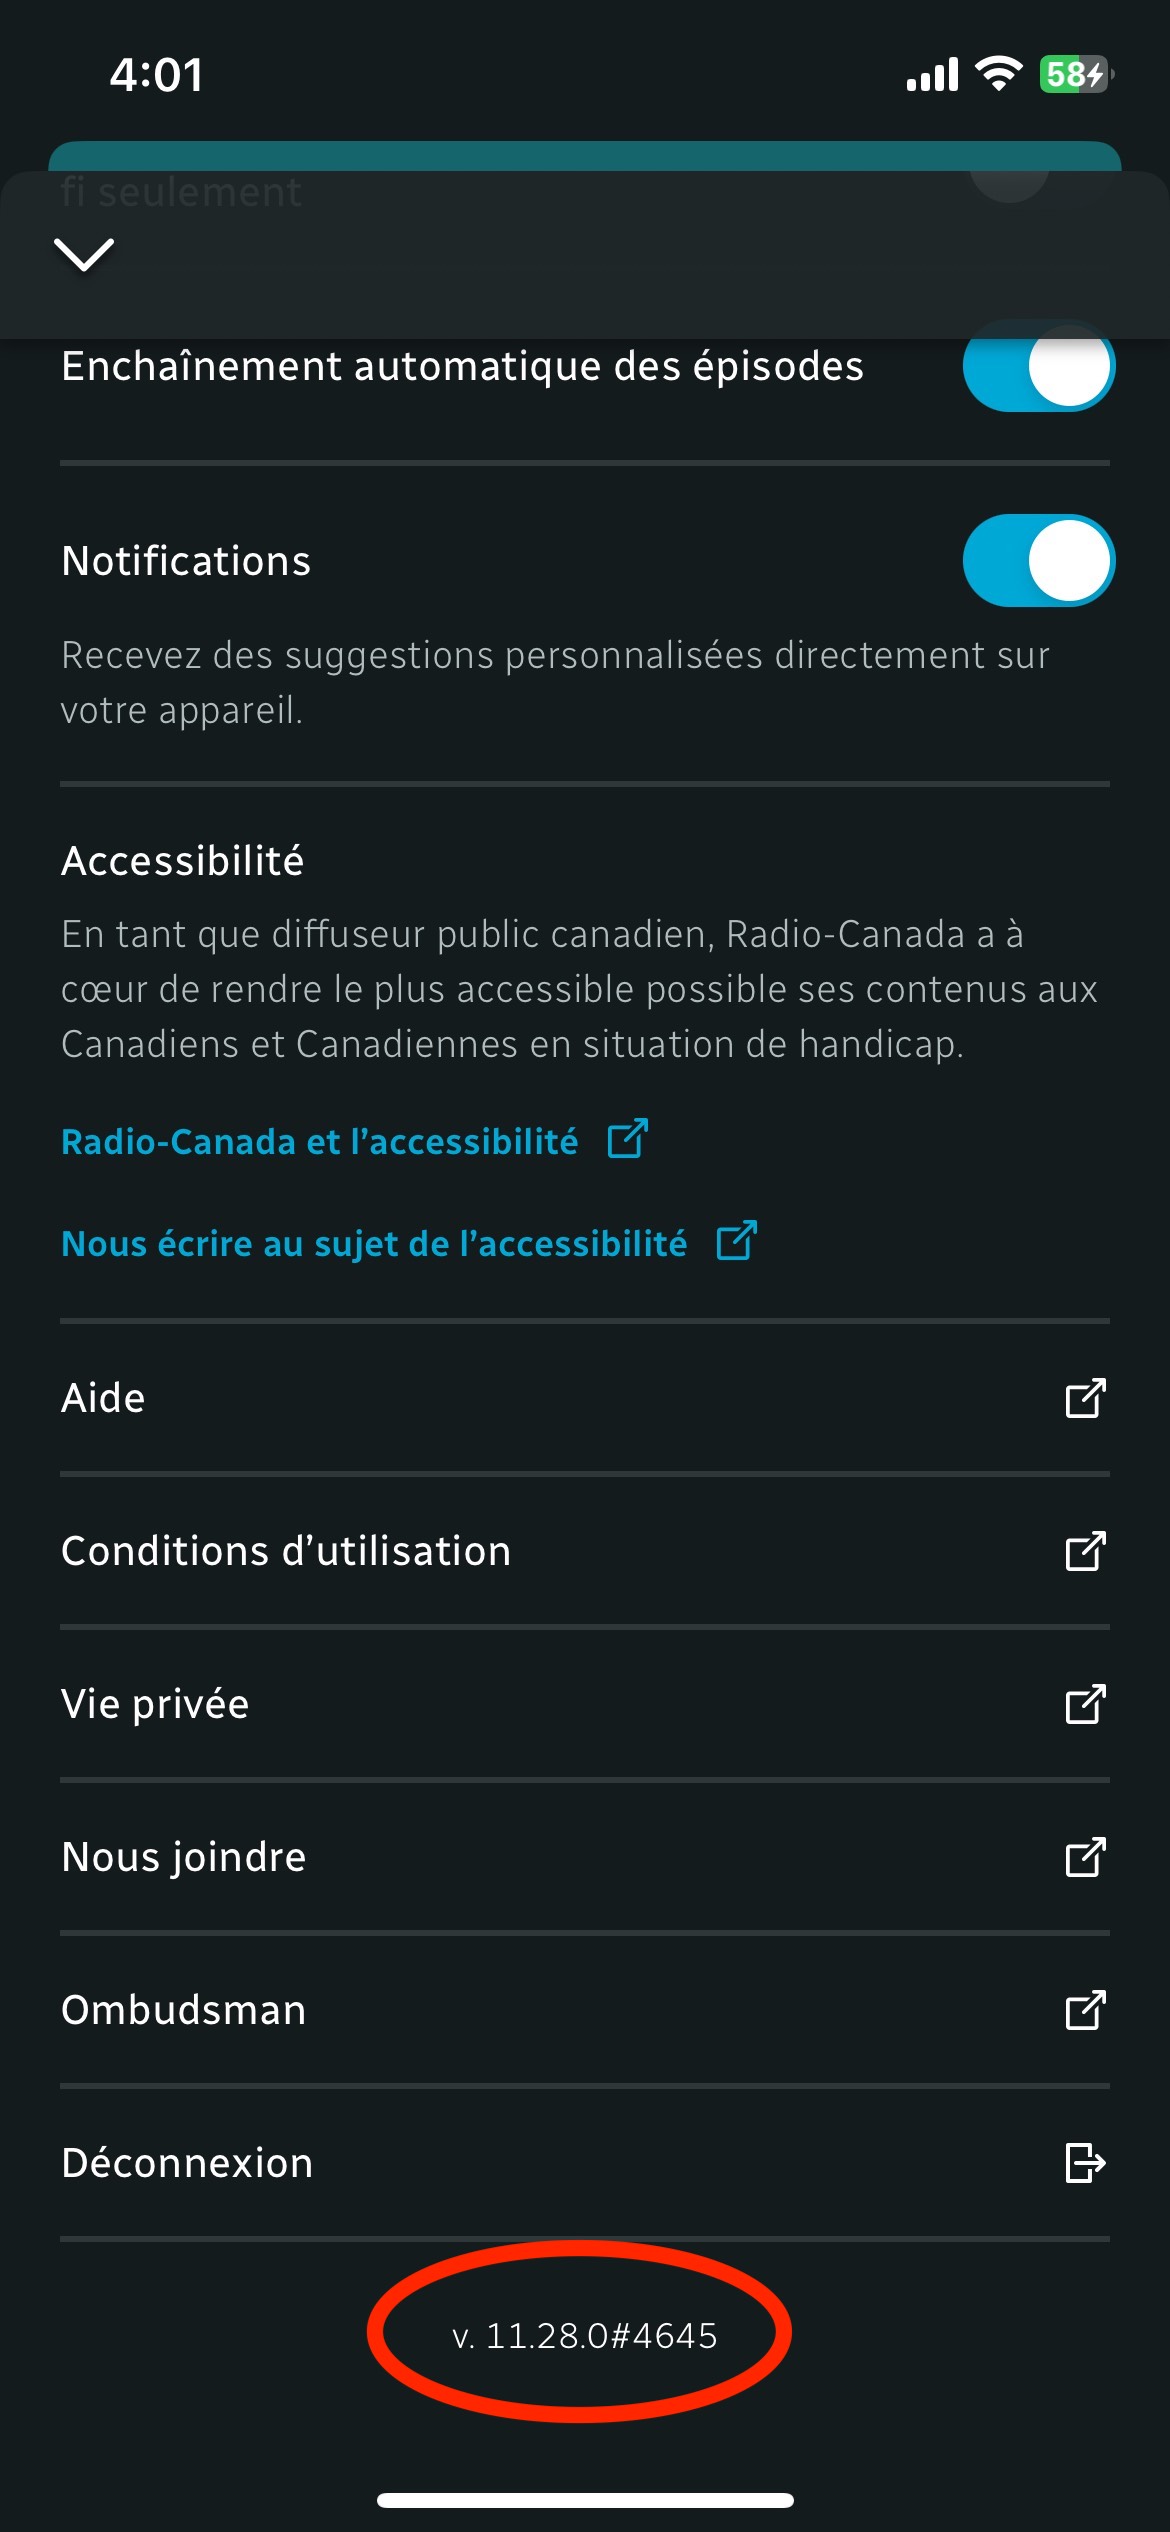Open the Aide menu entry

(x=585, y=1398)
